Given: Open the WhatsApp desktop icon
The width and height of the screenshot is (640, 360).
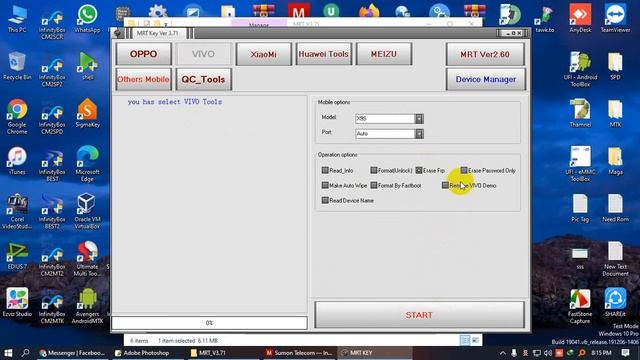Looking at the screenshot, I should [87, 19].
